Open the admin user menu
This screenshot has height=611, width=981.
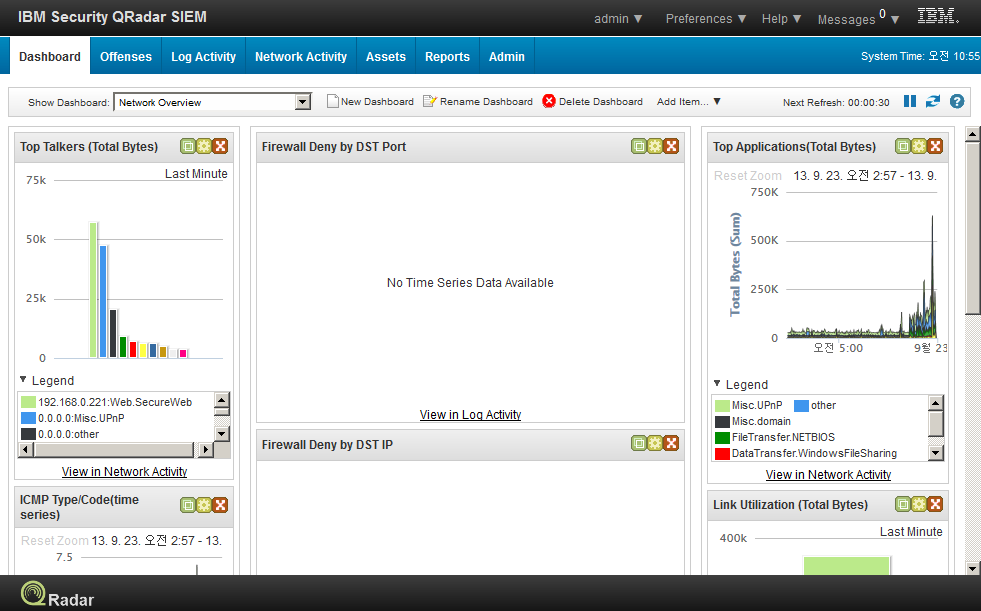(x=618, y=19)
